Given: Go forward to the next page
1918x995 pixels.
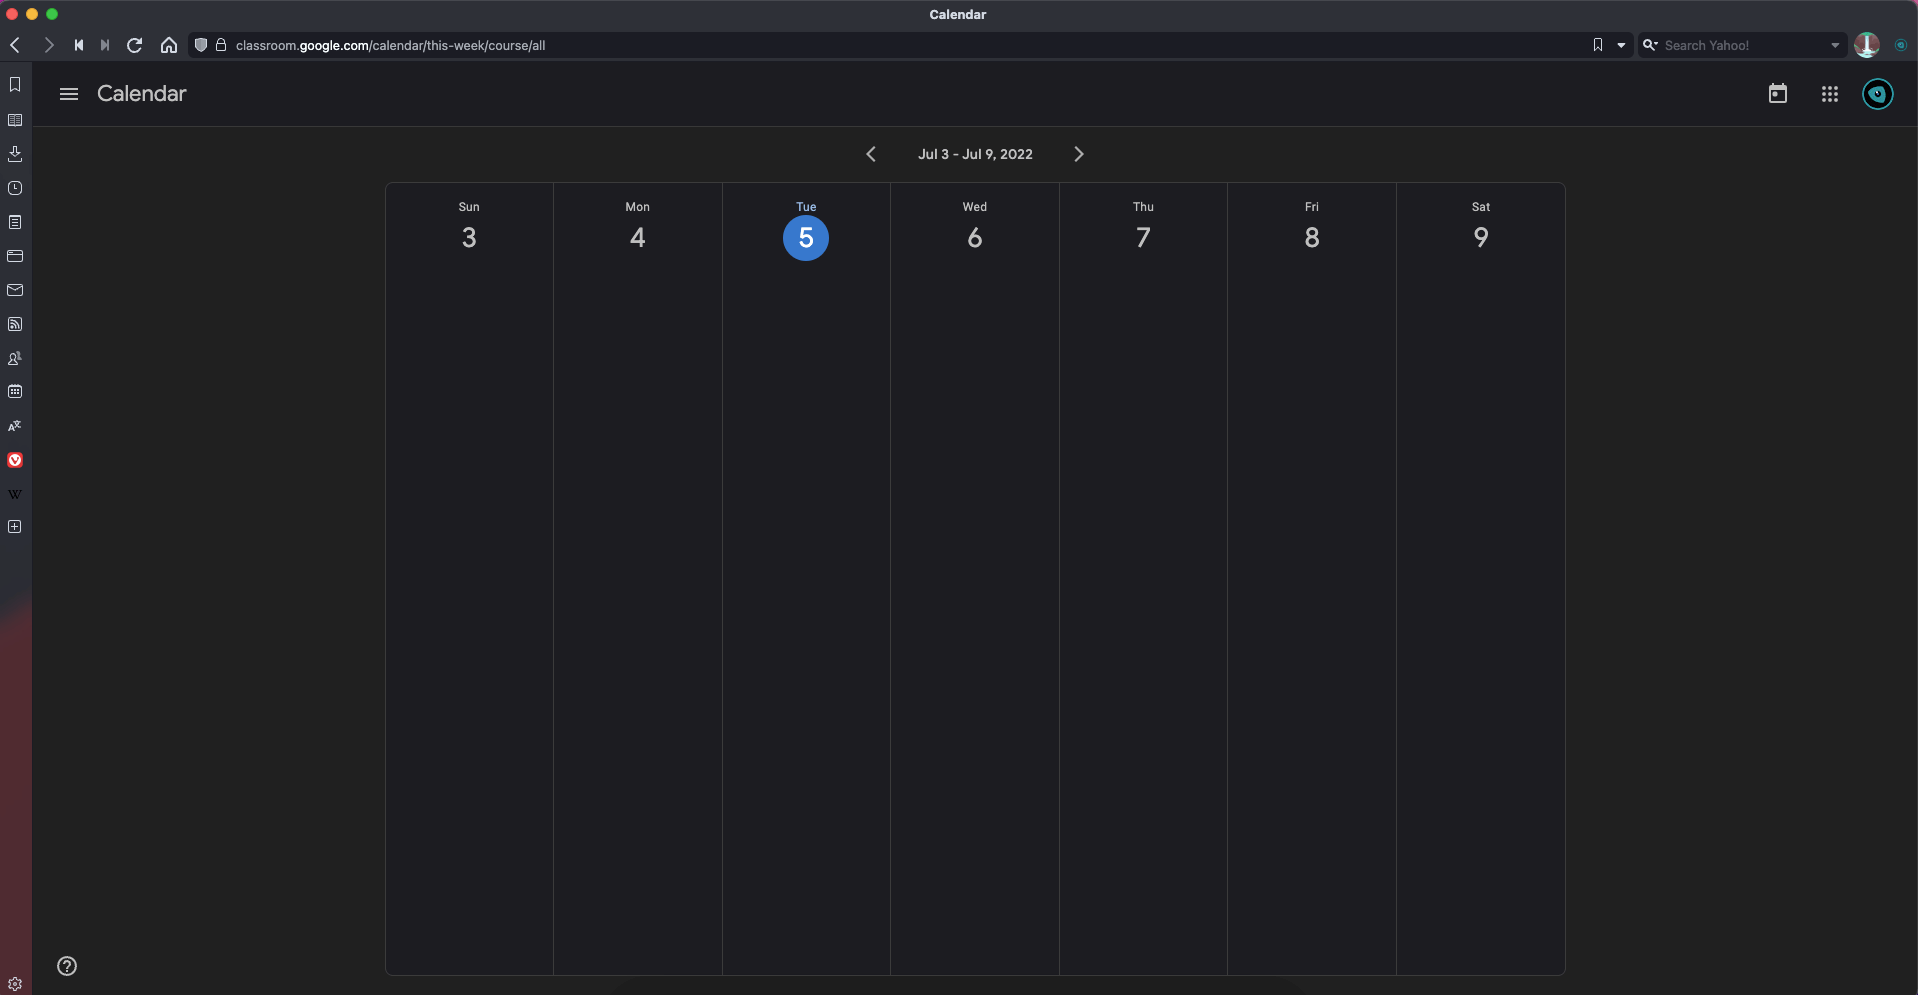Looking at the screenshot, I should click(48, 45).
